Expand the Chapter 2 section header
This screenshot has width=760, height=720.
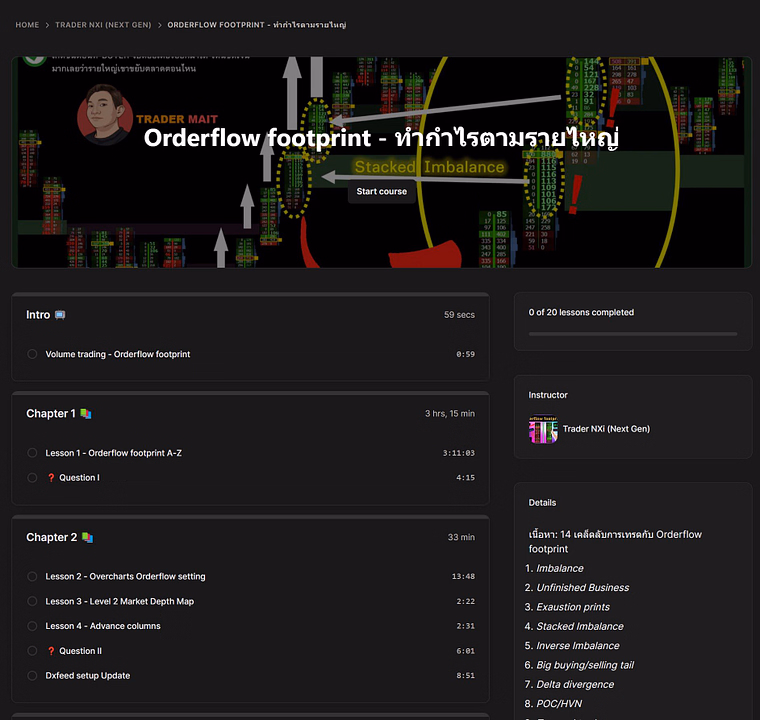point(251,537)
